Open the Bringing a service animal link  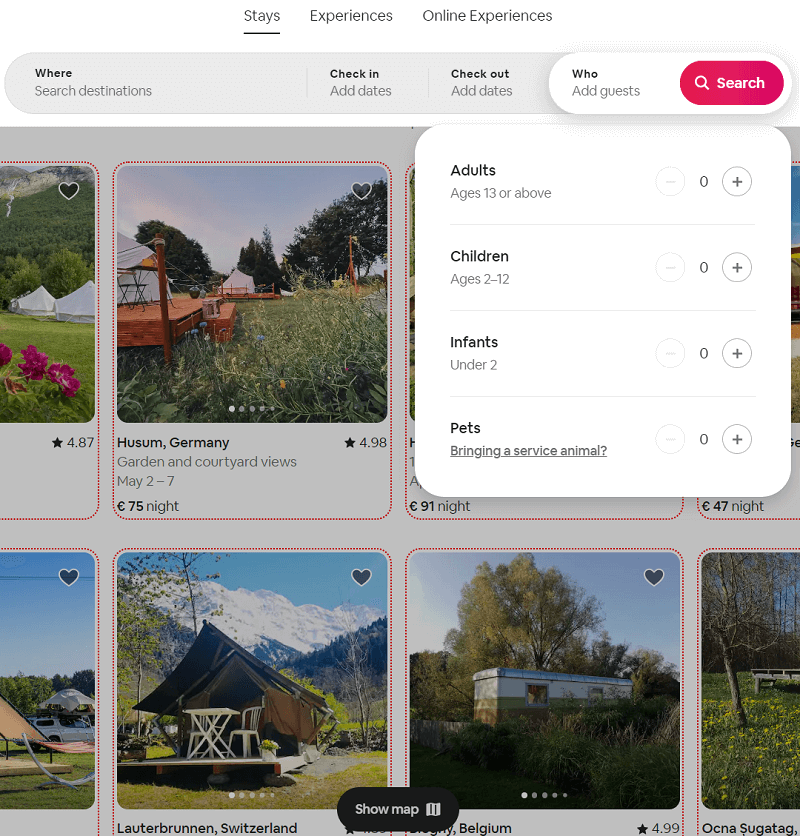[529, 451]
